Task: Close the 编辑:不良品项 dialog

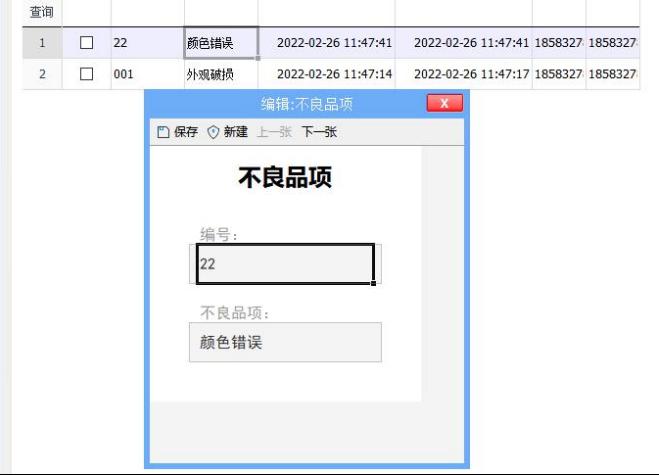Action: [x=445, y=103]
